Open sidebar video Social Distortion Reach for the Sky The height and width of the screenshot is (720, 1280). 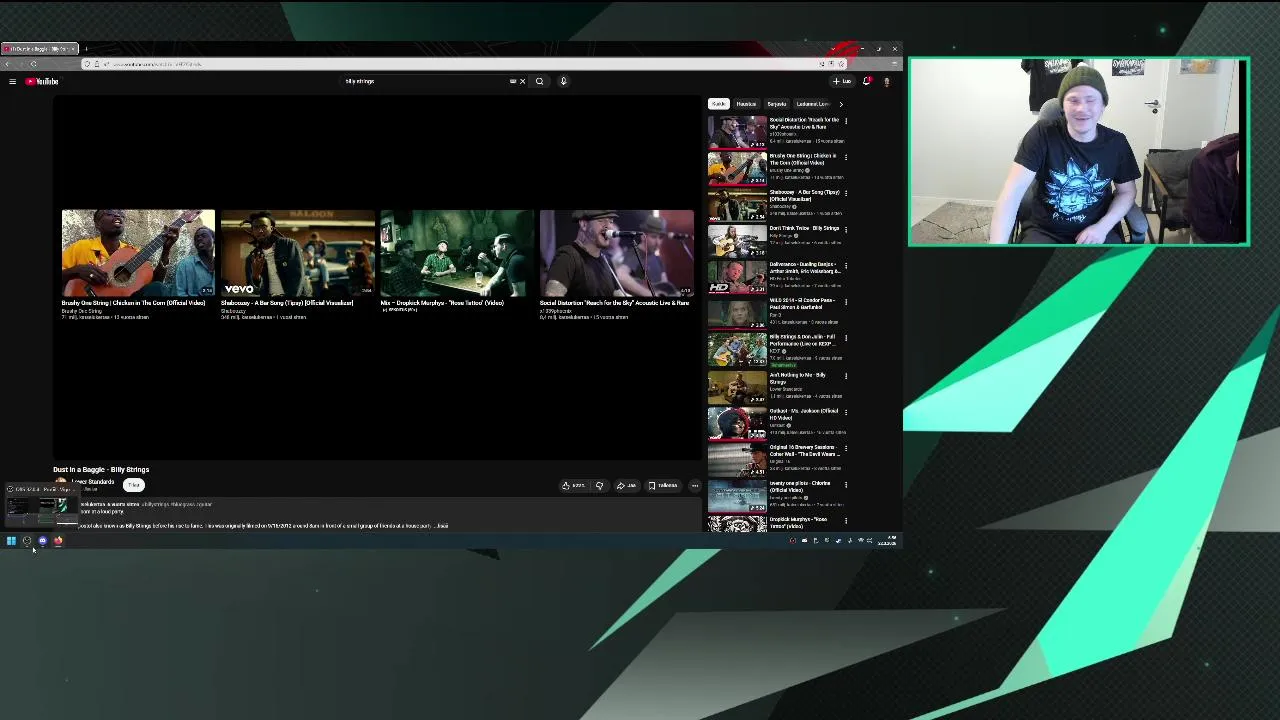tap(737, 132)
